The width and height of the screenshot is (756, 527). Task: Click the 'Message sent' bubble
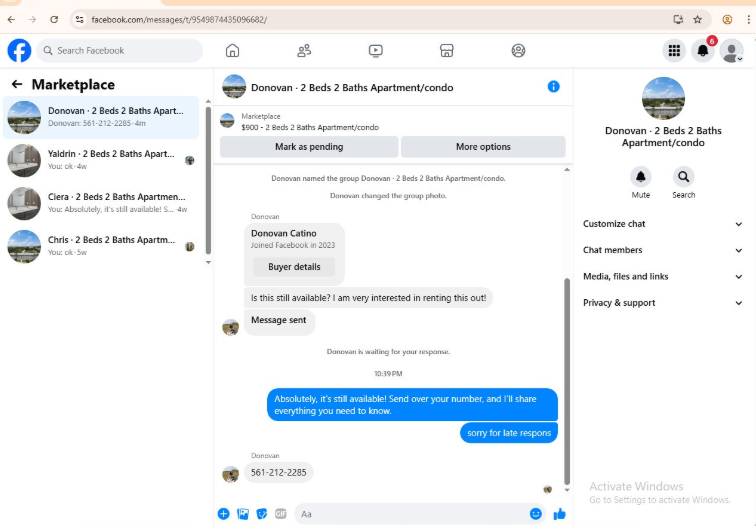coord(279,321)
